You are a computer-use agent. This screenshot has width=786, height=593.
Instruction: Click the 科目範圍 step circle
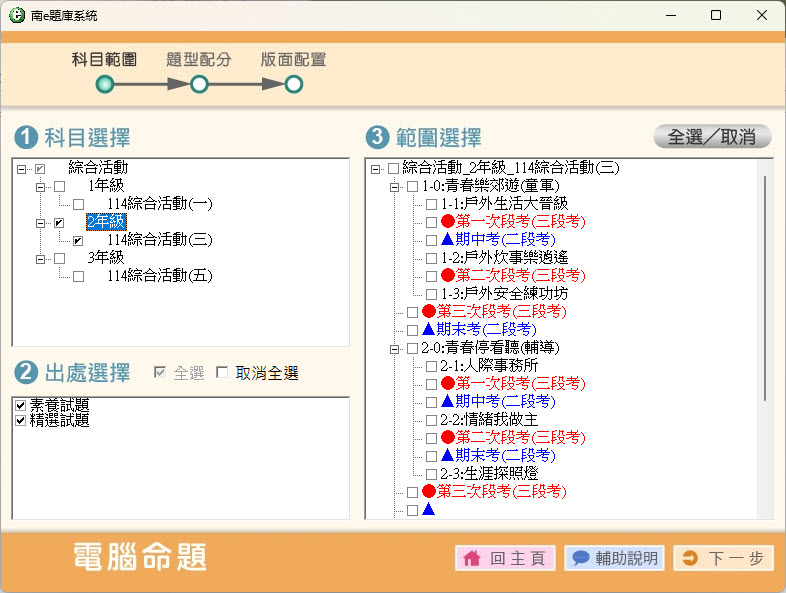pos(105,85)
